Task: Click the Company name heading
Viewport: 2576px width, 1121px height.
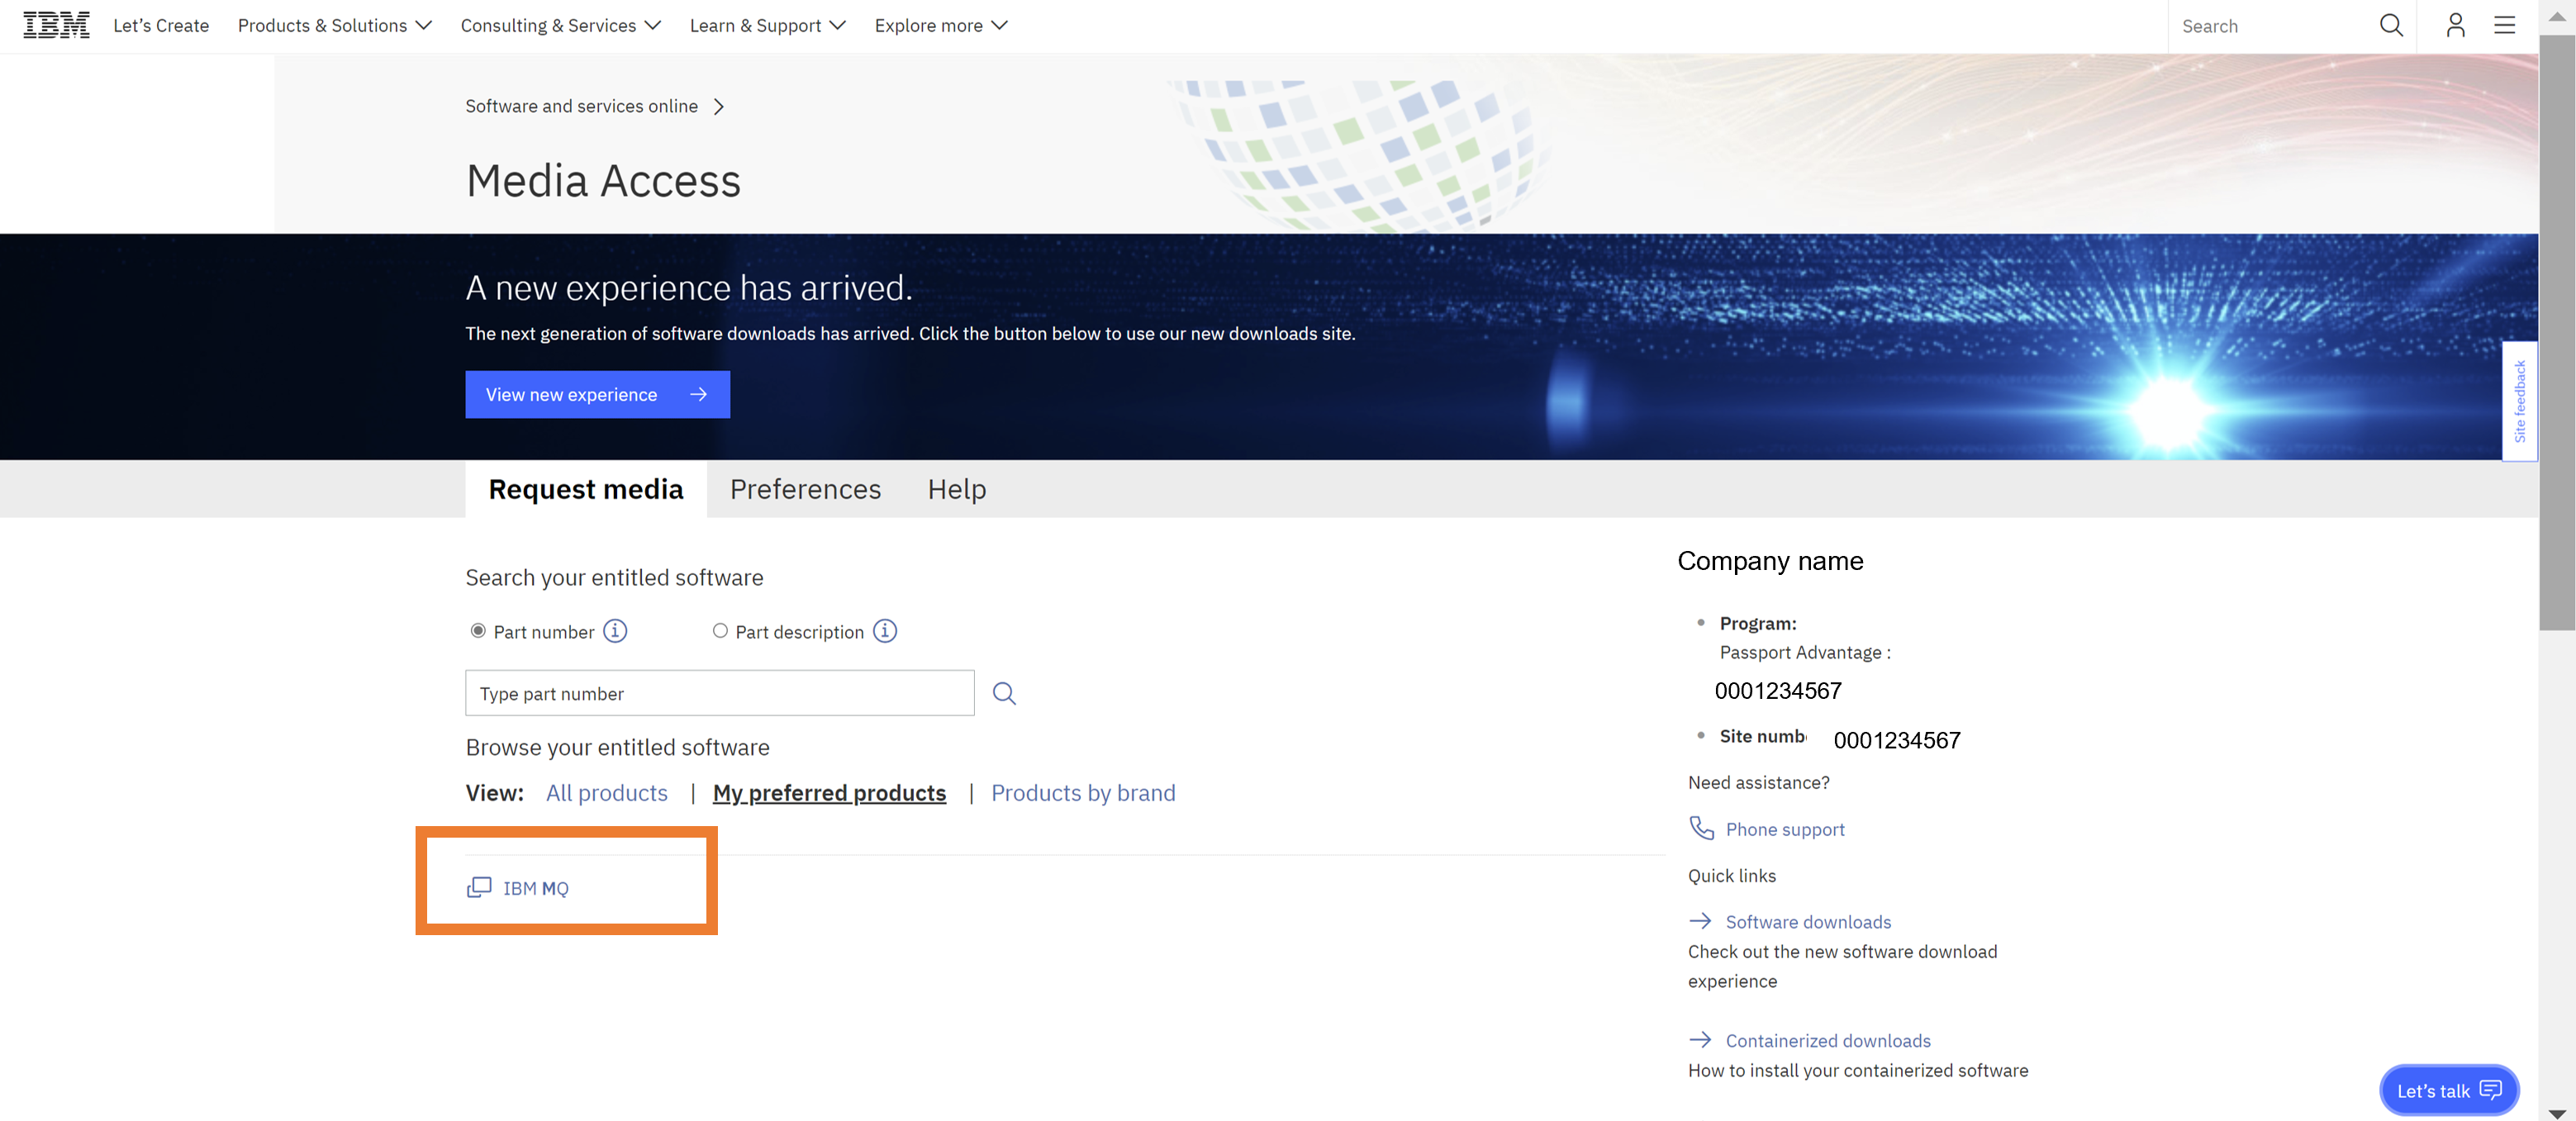Action: tap(1770, 561)
